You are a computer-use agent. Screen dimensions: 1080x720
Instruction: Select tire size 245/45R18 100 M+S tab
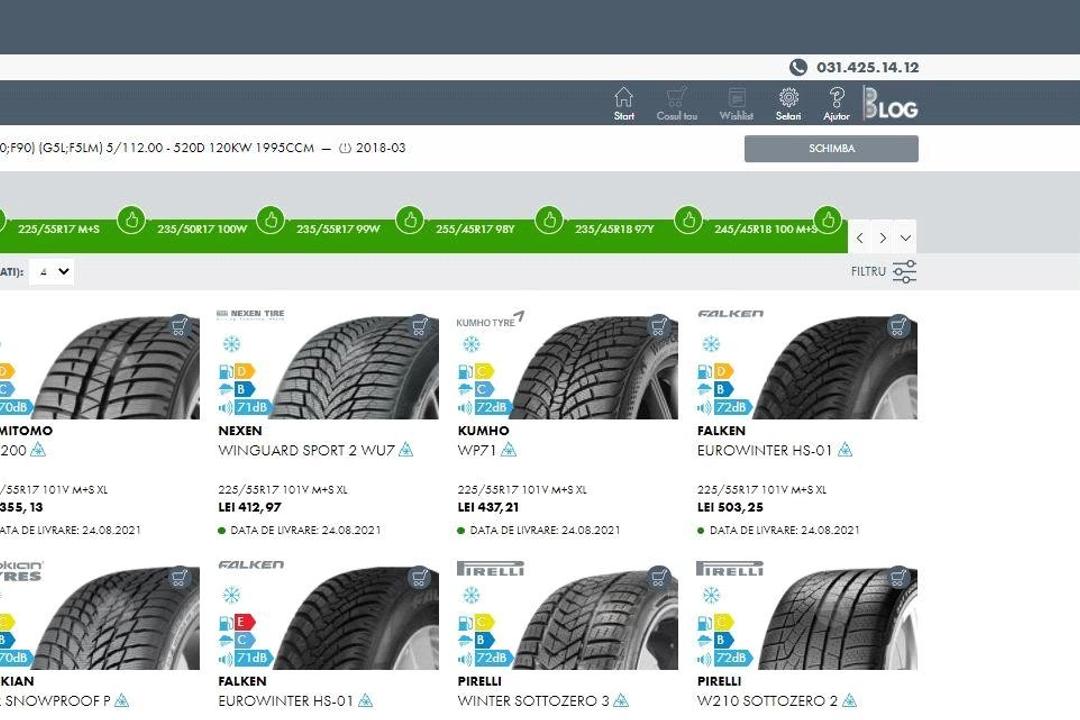765,229
